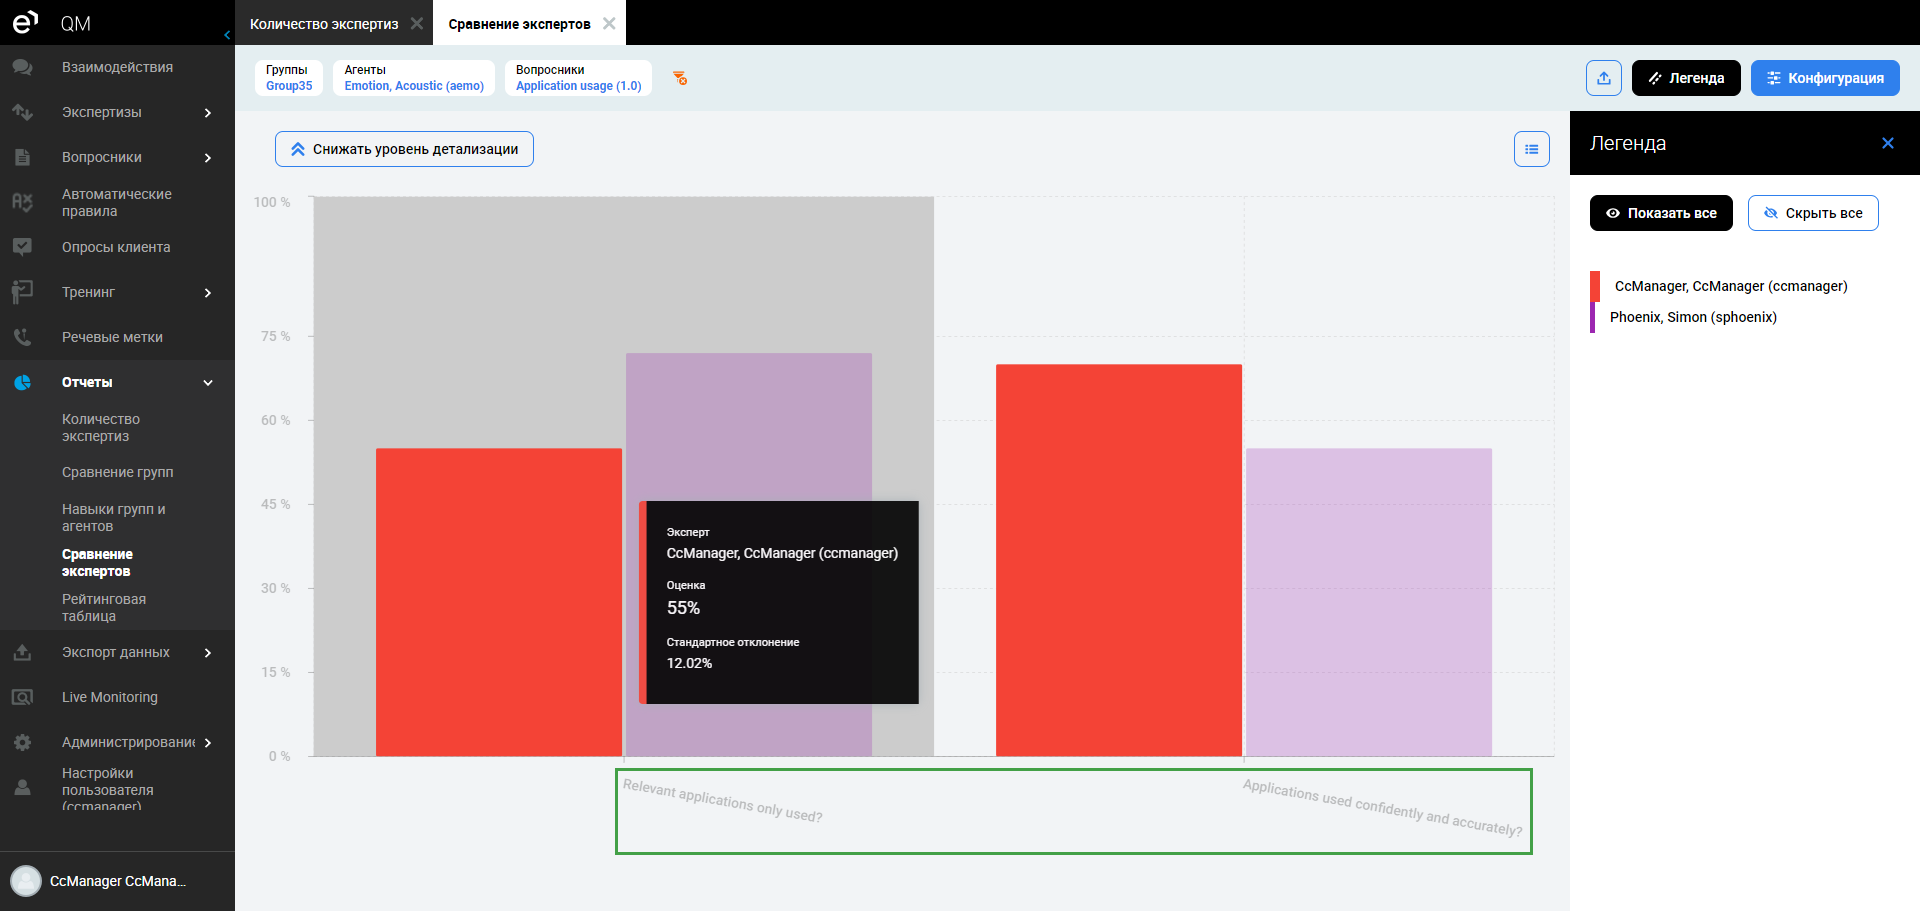This screenshot has height=911, width=1920.
Task: Open the Вопросники filter dropdown
Action: pos(578,78)
